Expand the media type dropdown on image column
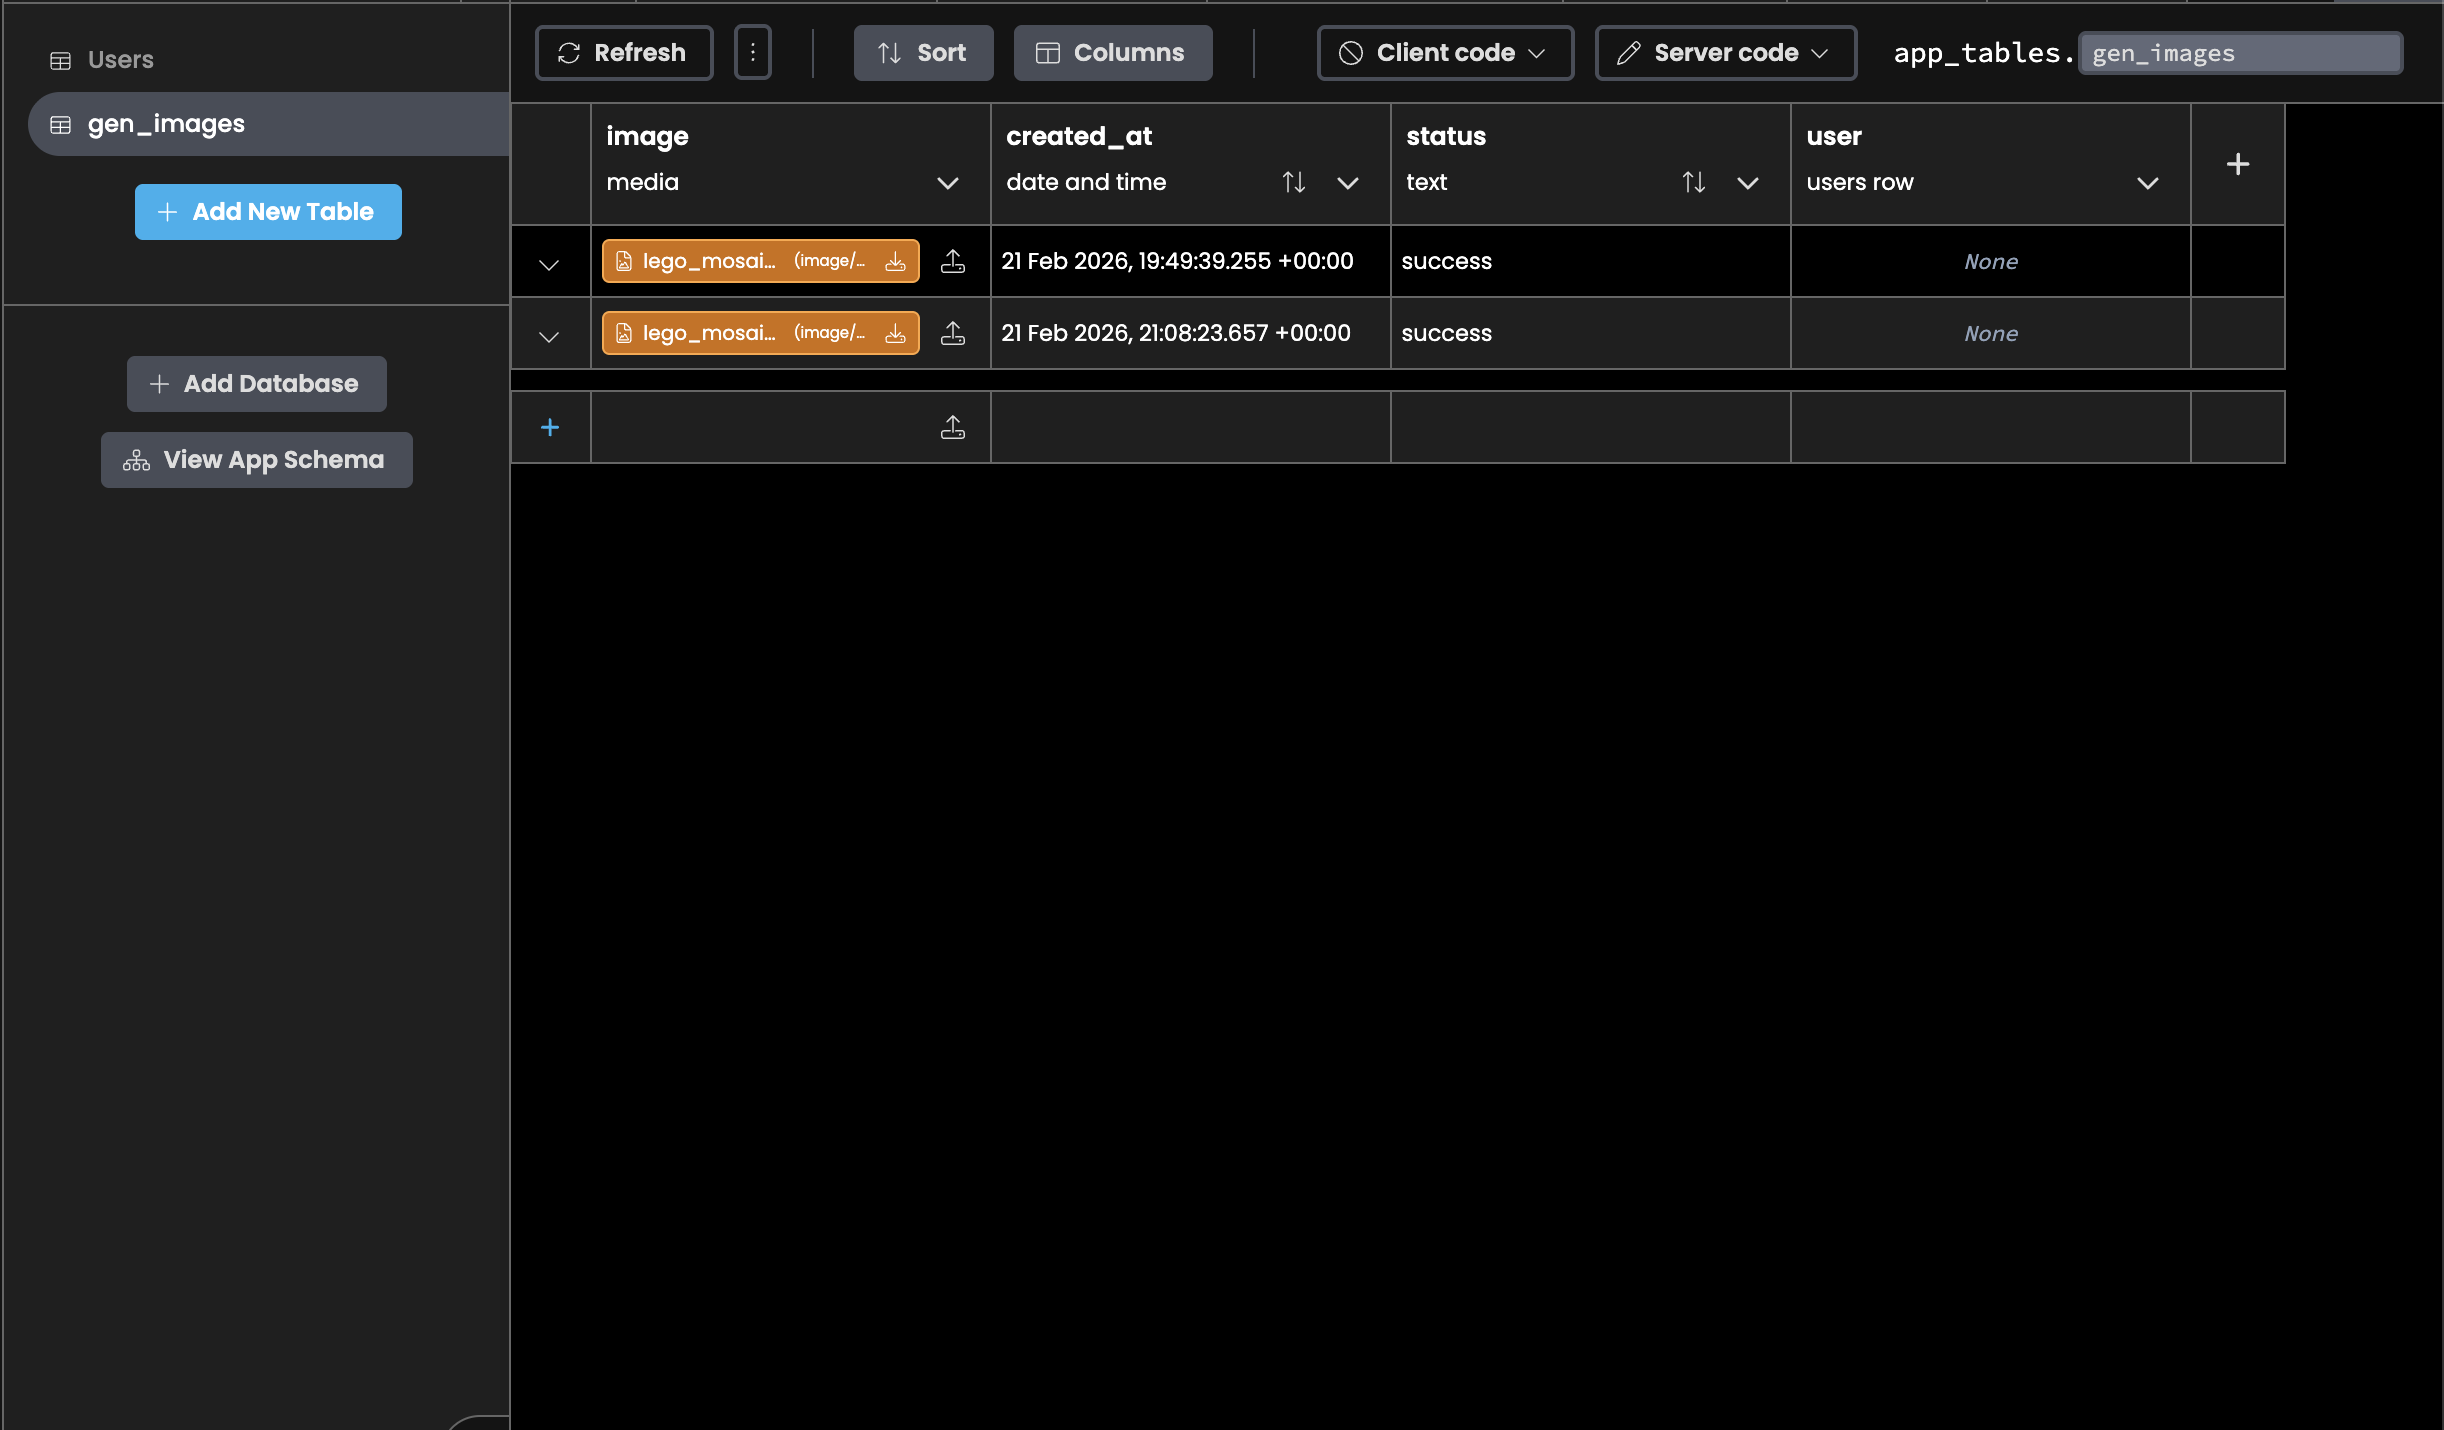Screen dimensions: 2444x1430 (947, 183)
